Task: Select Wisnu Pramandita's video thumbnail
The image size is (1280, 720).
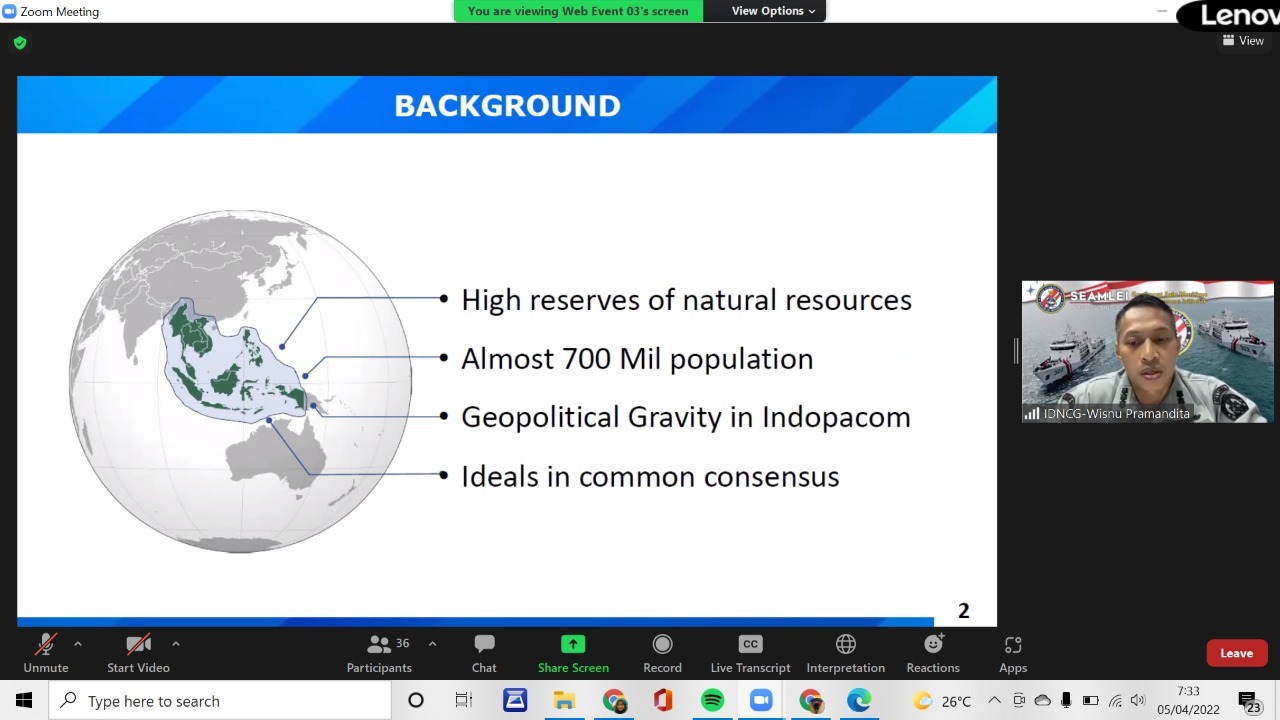Action: pyautogui.click(x=1148, y=352)
